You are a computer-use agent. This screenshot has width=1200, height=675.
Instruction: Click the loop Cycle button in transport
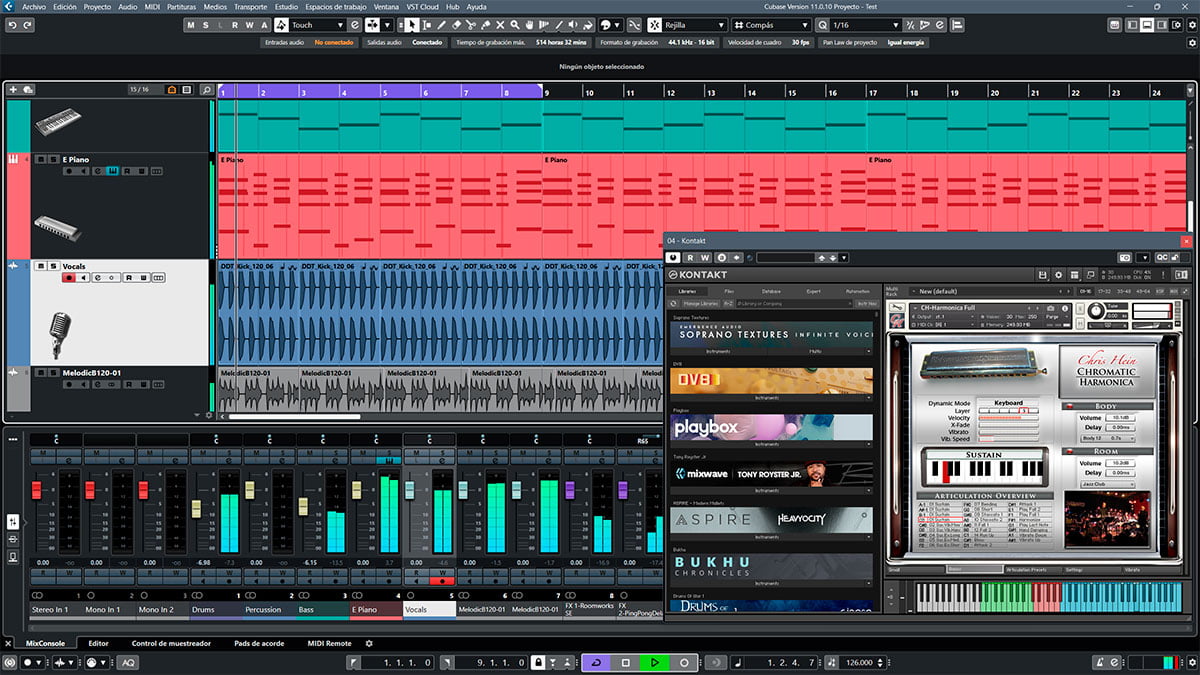597,662
